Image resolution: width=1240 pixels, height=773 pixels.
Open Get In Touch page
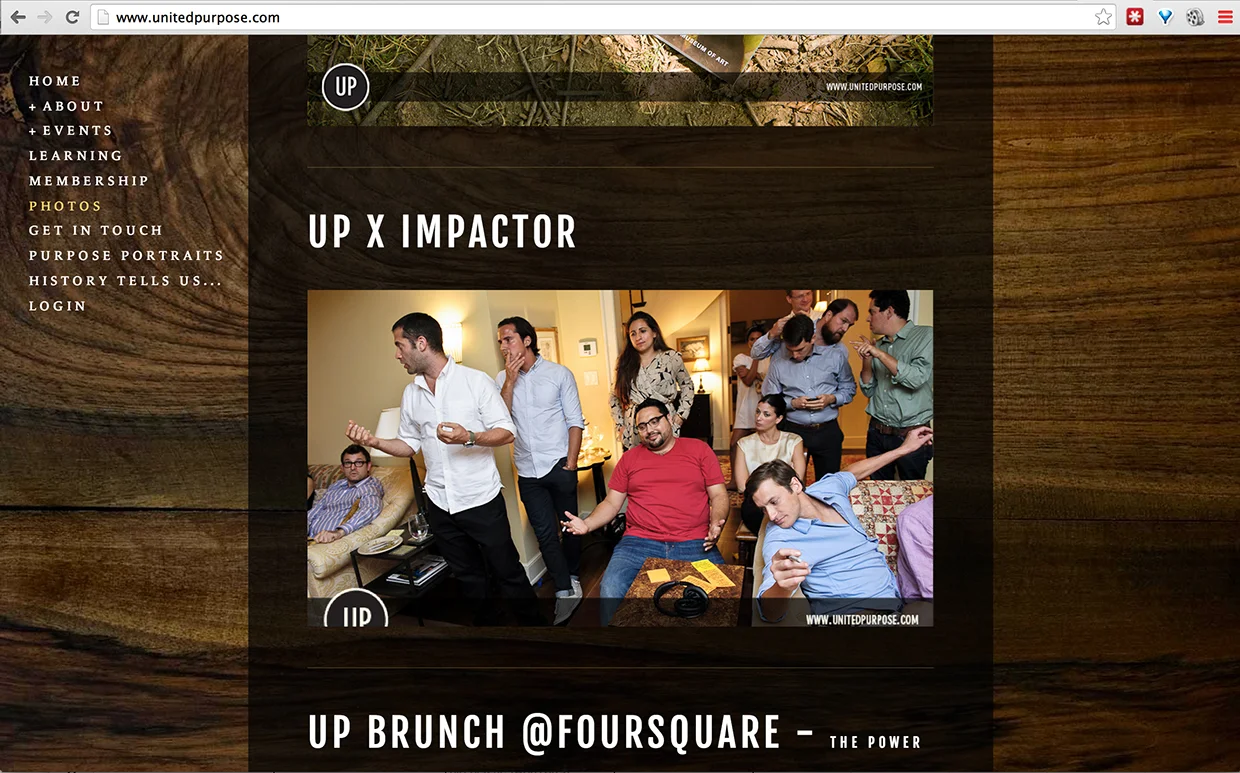click(96, 231)
